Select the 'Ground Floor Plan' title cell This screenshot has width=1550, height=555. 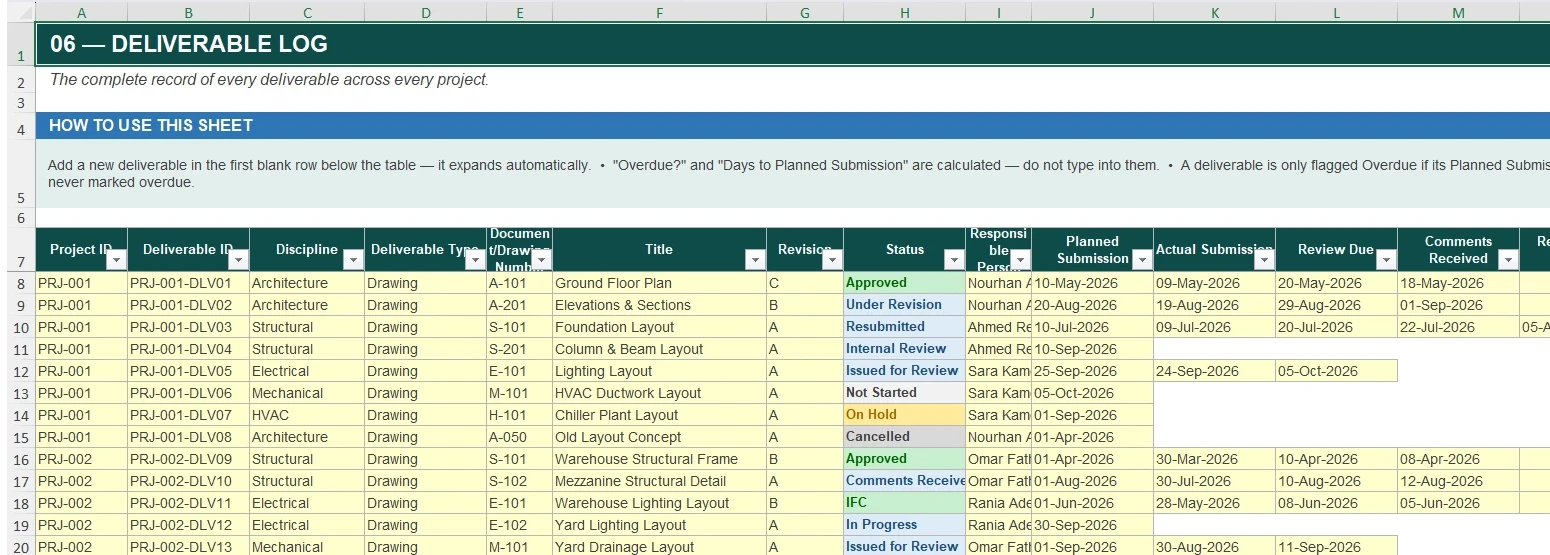coord(659,283)
